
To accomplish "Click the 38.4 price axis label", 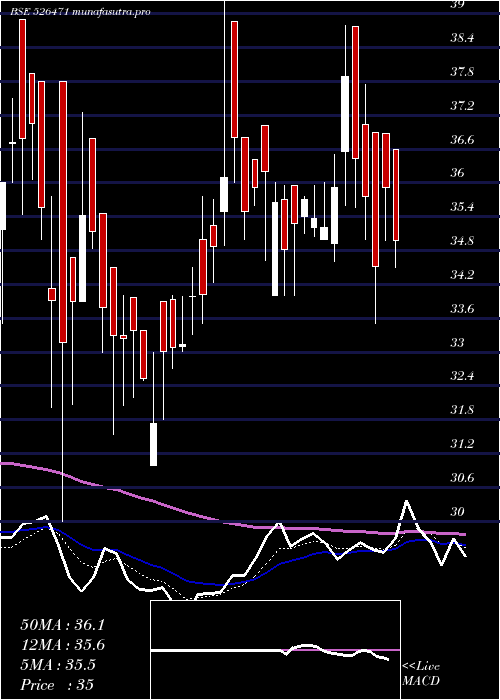I will pyautogui.click(x=462, y=38).
